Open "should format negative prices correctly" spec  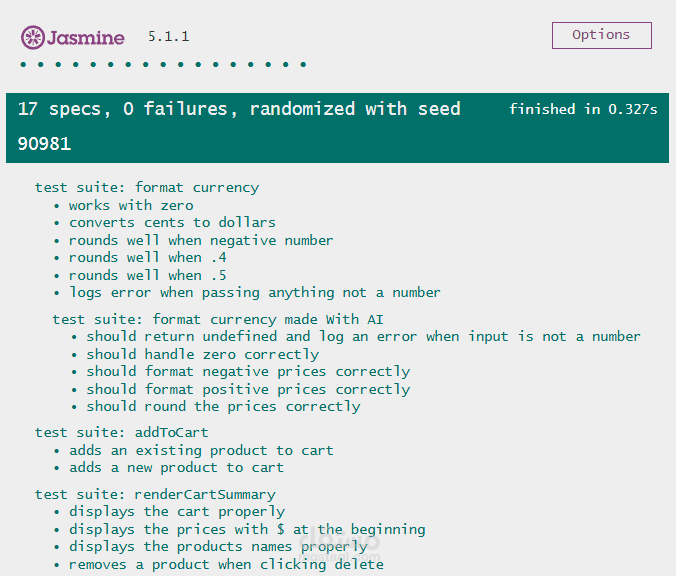click(248, 372)
